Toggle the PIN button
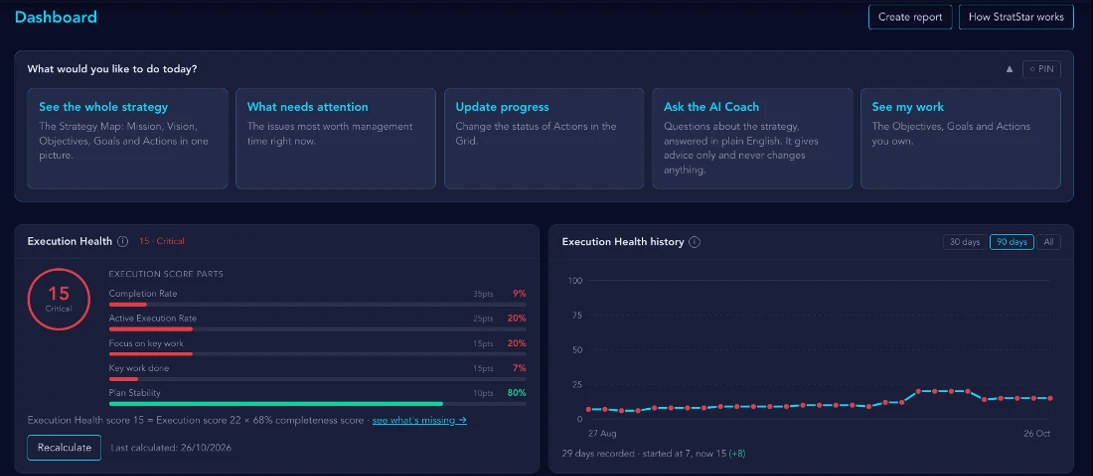The image size is (1093, 476). pyautogui.click(x=1041, y=69)
